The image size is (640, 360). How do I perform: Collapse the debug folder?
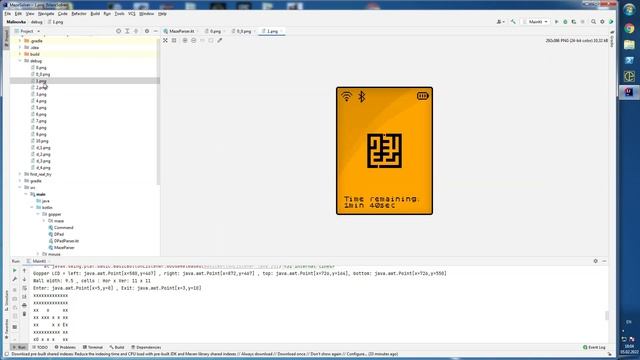[20, 61]
